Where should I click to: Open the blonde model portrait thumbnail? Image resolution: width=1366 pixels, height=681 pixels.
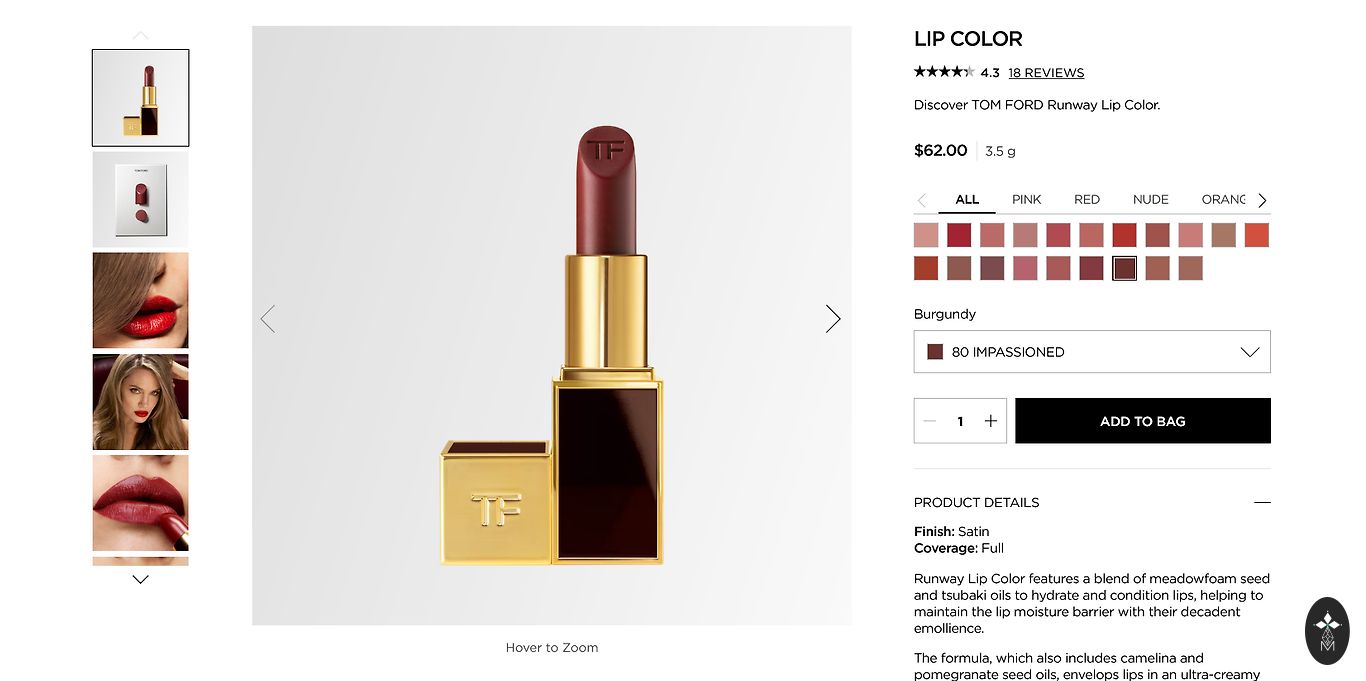tap(140, 402)
